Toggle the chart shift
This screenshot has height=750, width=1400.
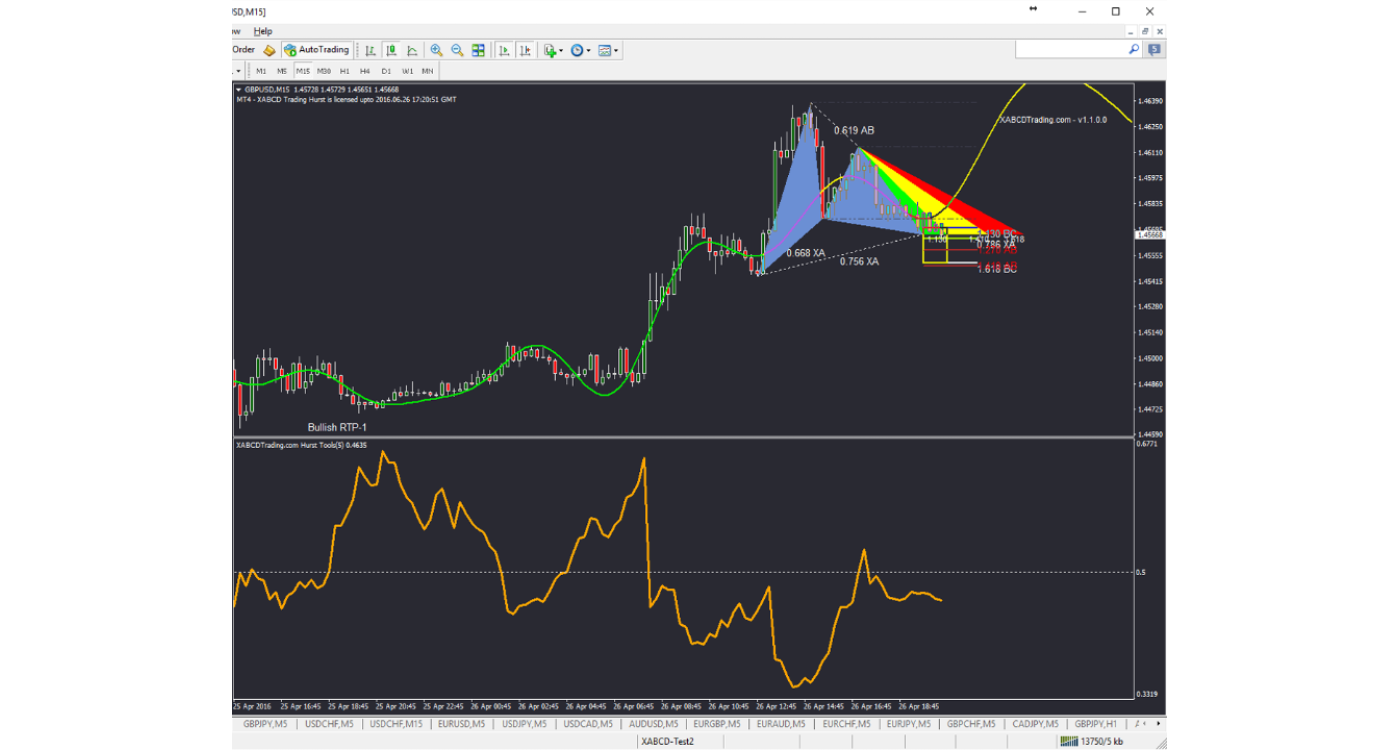tap(525, 49)
